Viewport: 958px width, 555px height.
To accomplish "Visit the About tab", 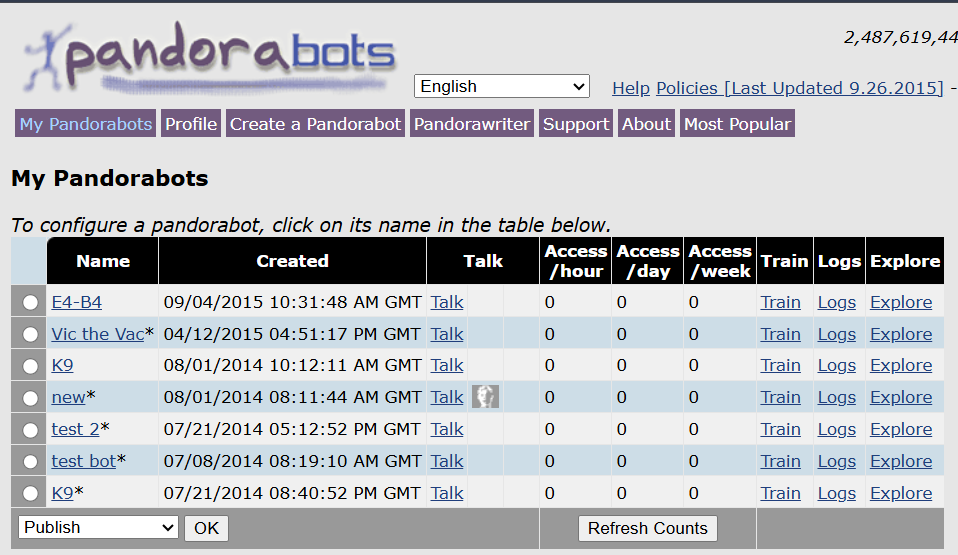I will (646, 123).
